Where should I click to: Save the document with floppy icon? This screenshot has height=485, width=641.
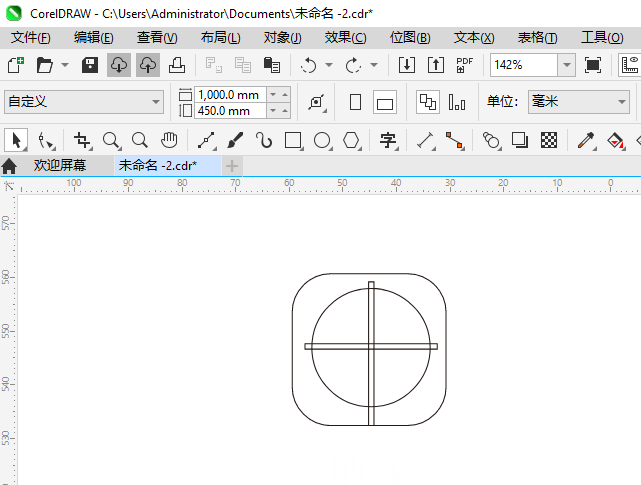pyautogui.click(x=90, y=65)
